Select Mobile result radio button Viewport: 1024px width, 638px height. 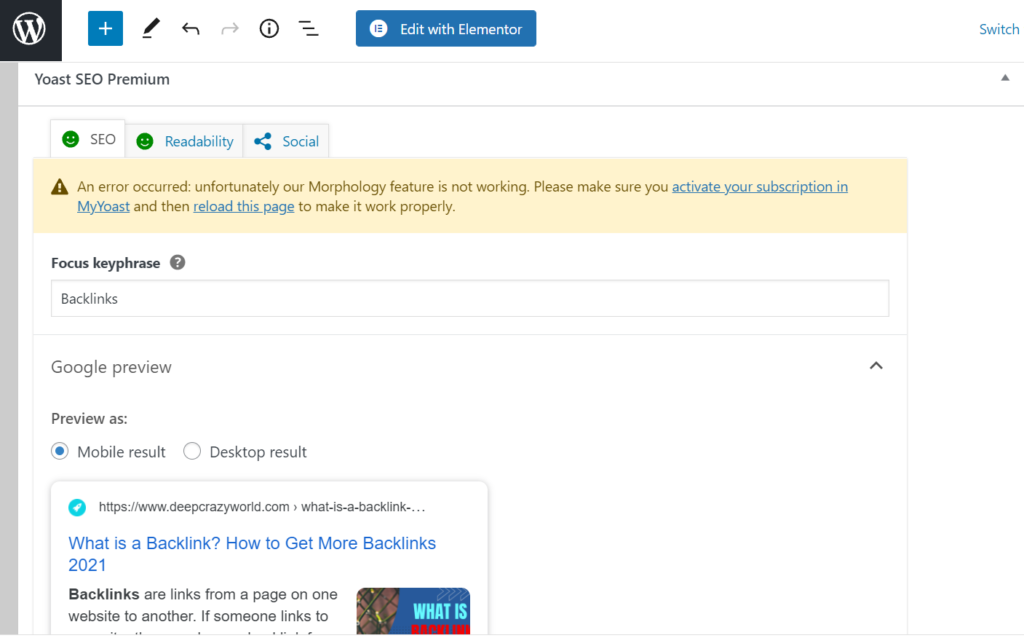click(60, 451)
